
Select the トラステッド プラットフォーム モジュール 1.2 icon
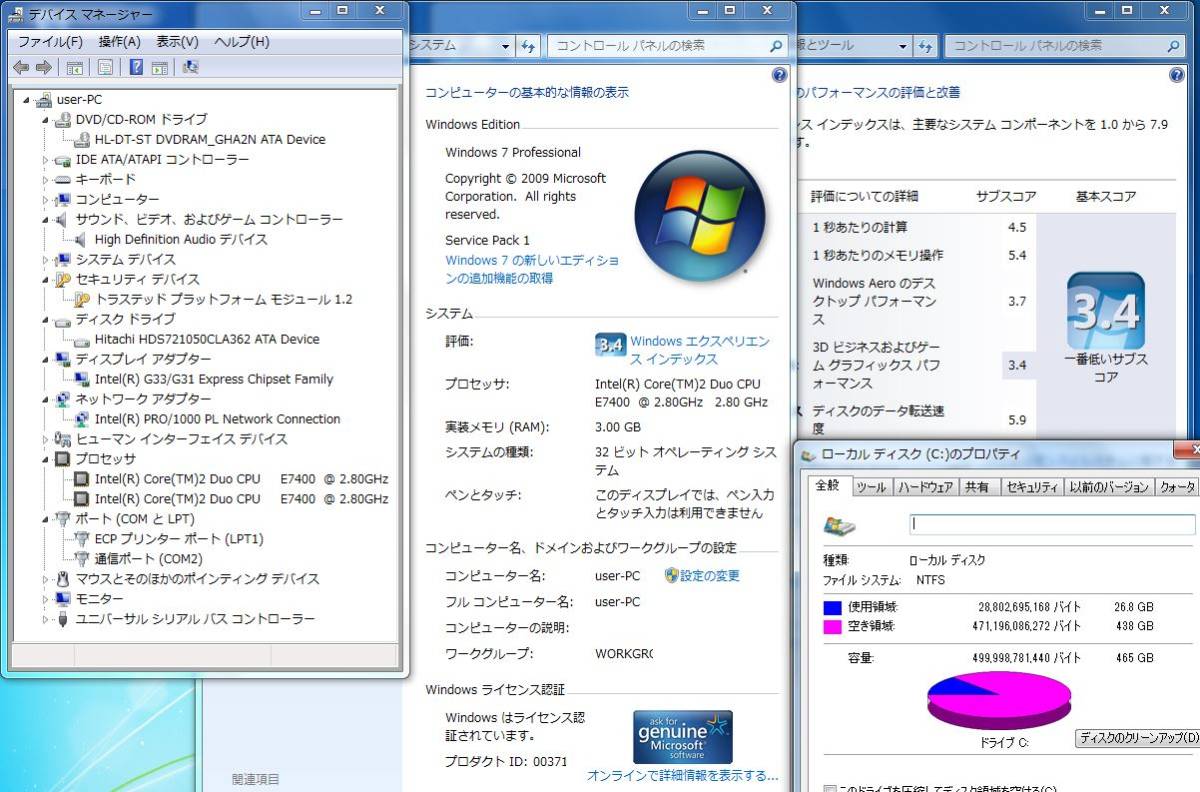click(82, 299)
